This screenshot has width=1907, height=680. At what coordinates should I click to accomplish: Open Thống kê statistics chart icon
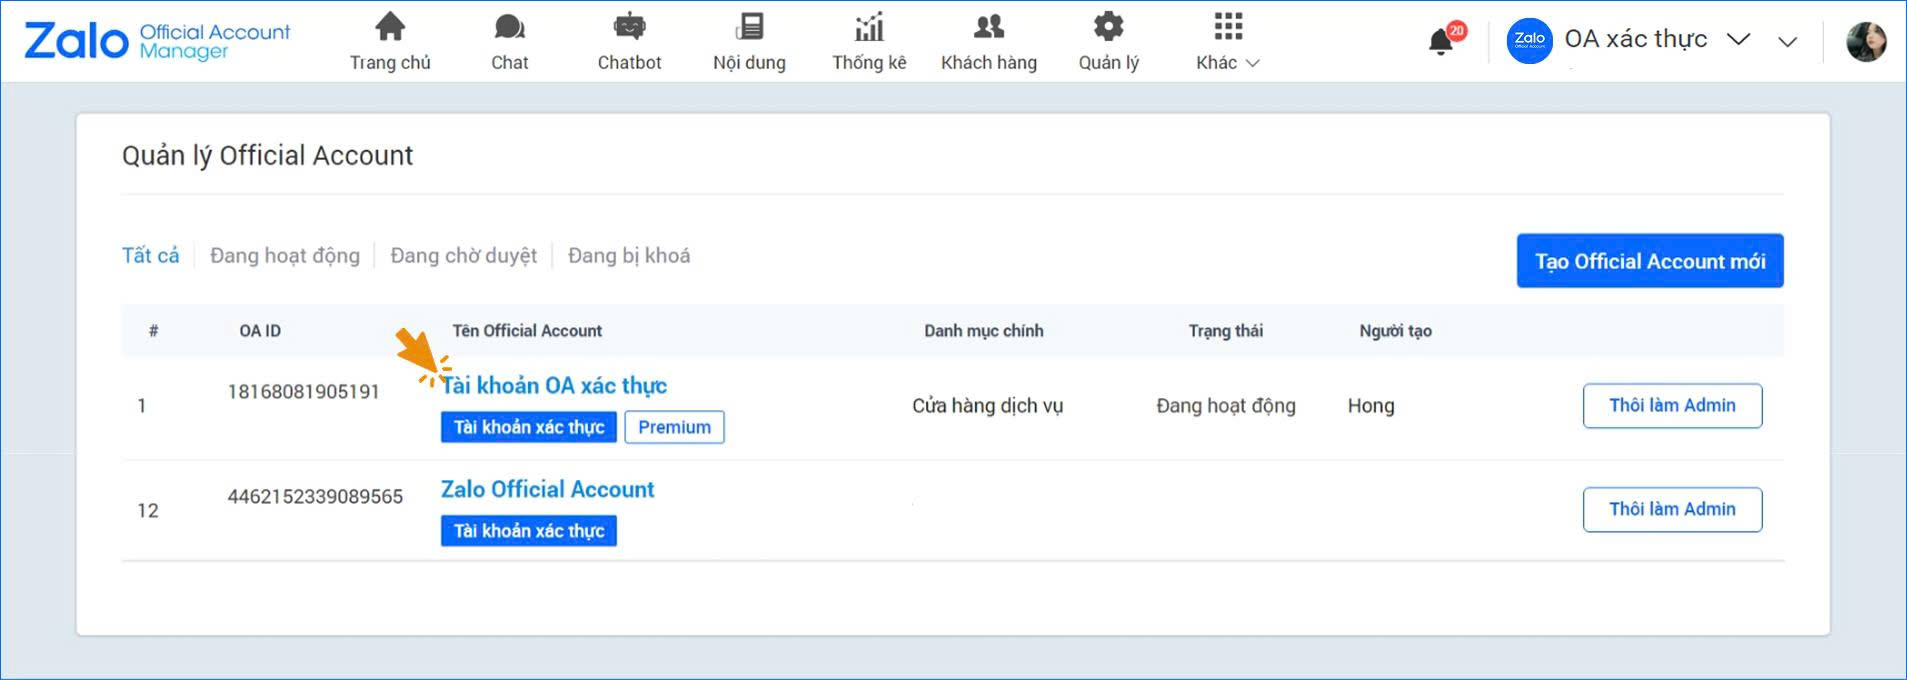click(x=869, y=27)
